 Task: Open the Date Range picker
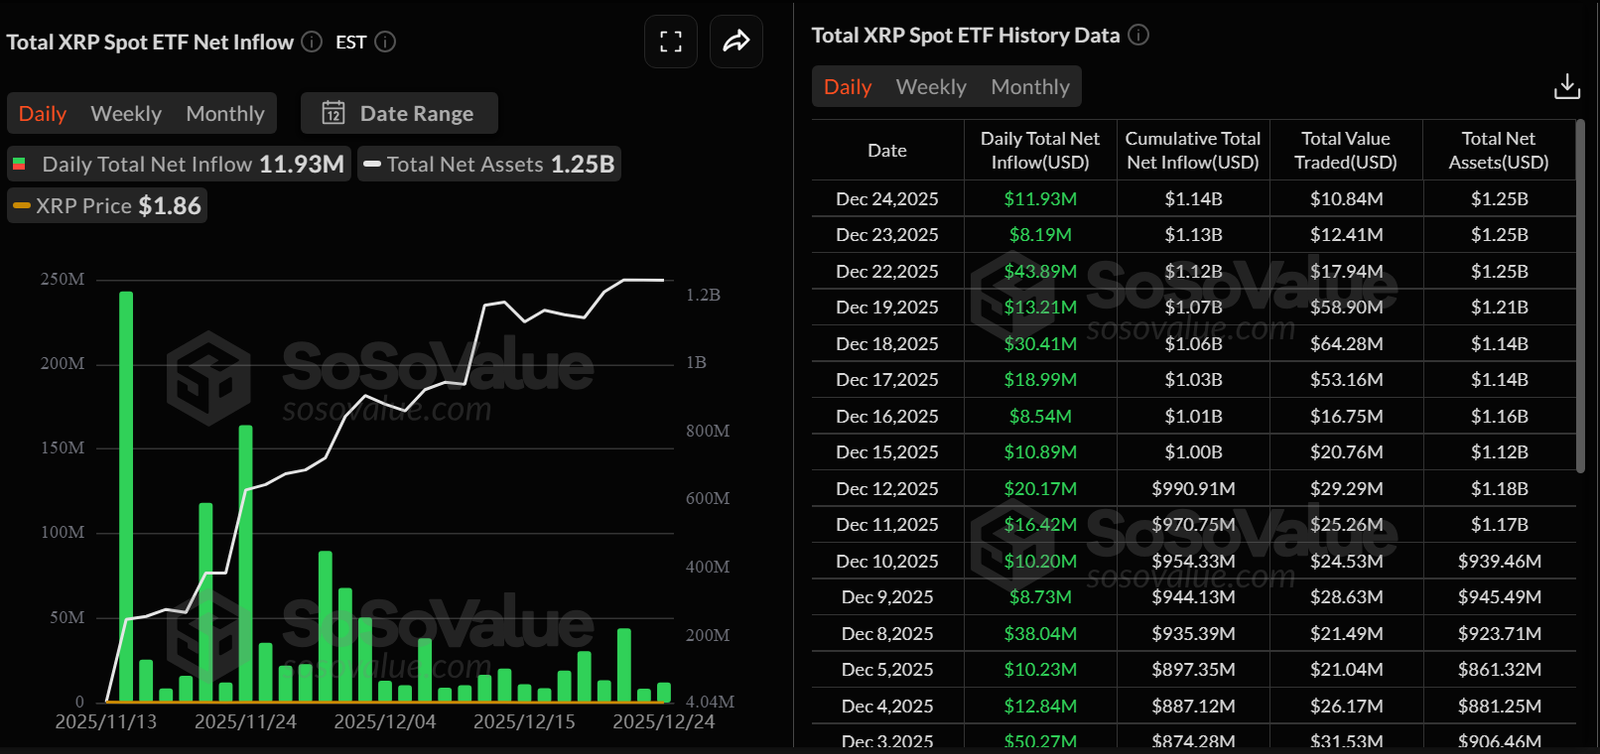click(x=399, y=113)
